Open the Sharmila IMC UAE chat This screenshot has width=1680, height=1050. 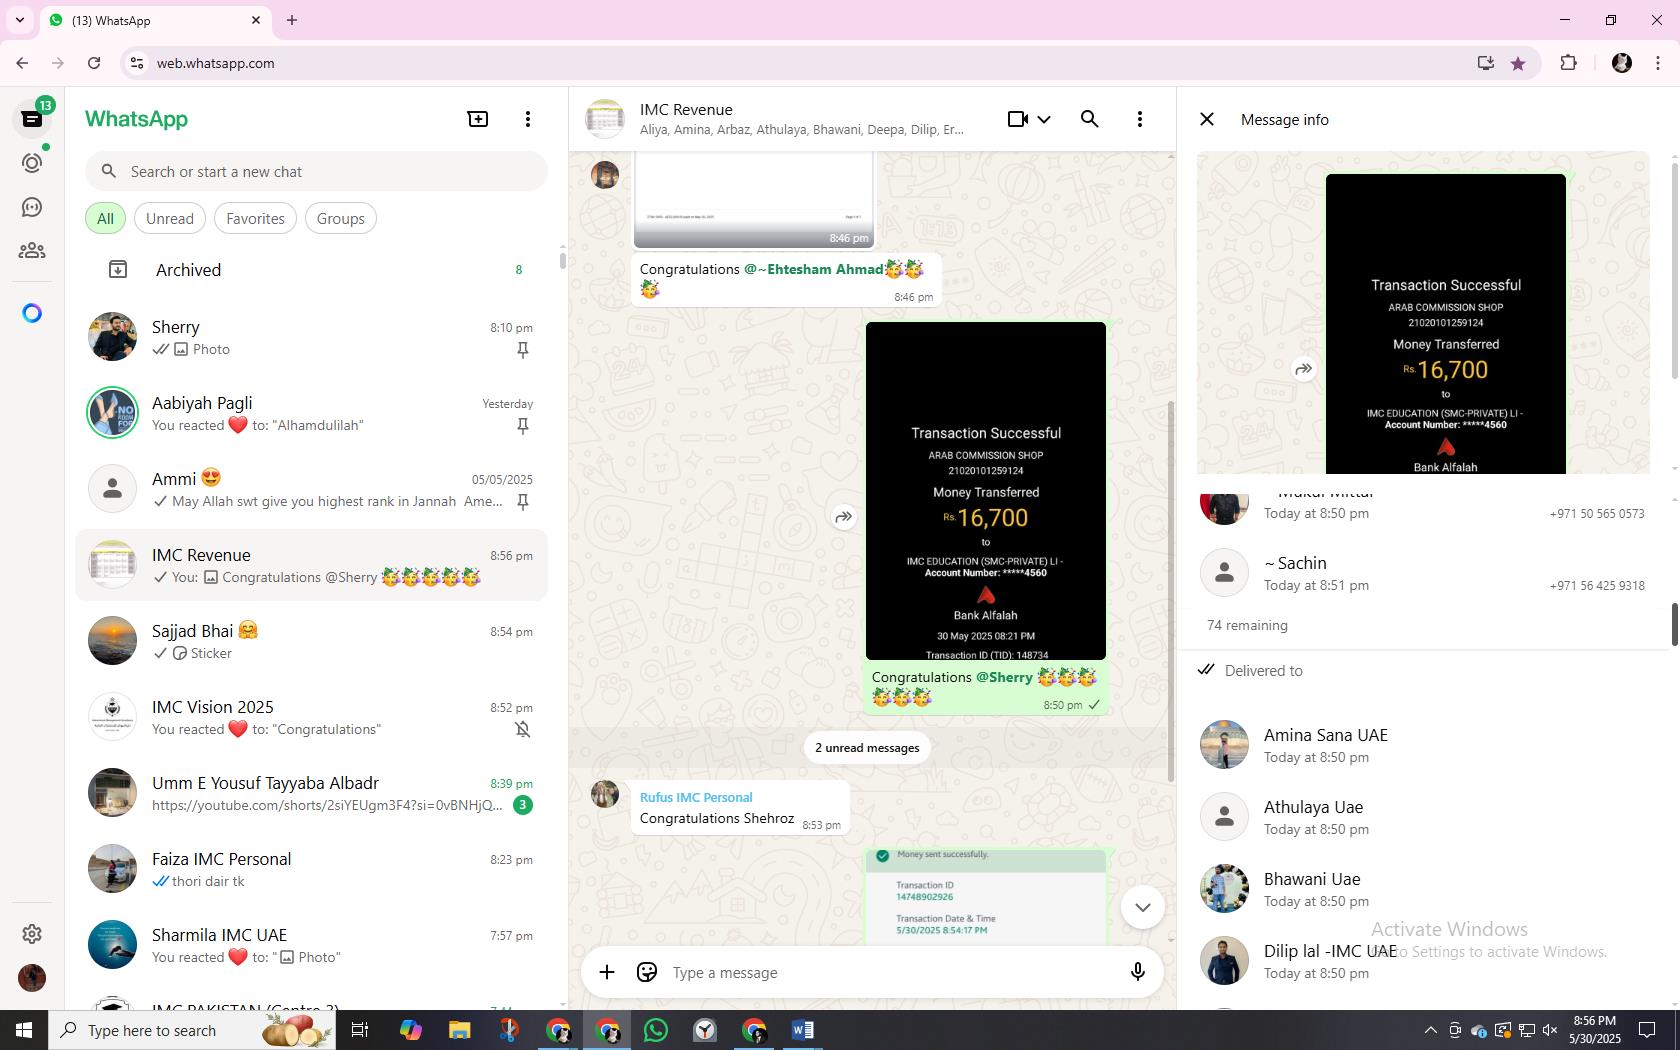point(312,945)
